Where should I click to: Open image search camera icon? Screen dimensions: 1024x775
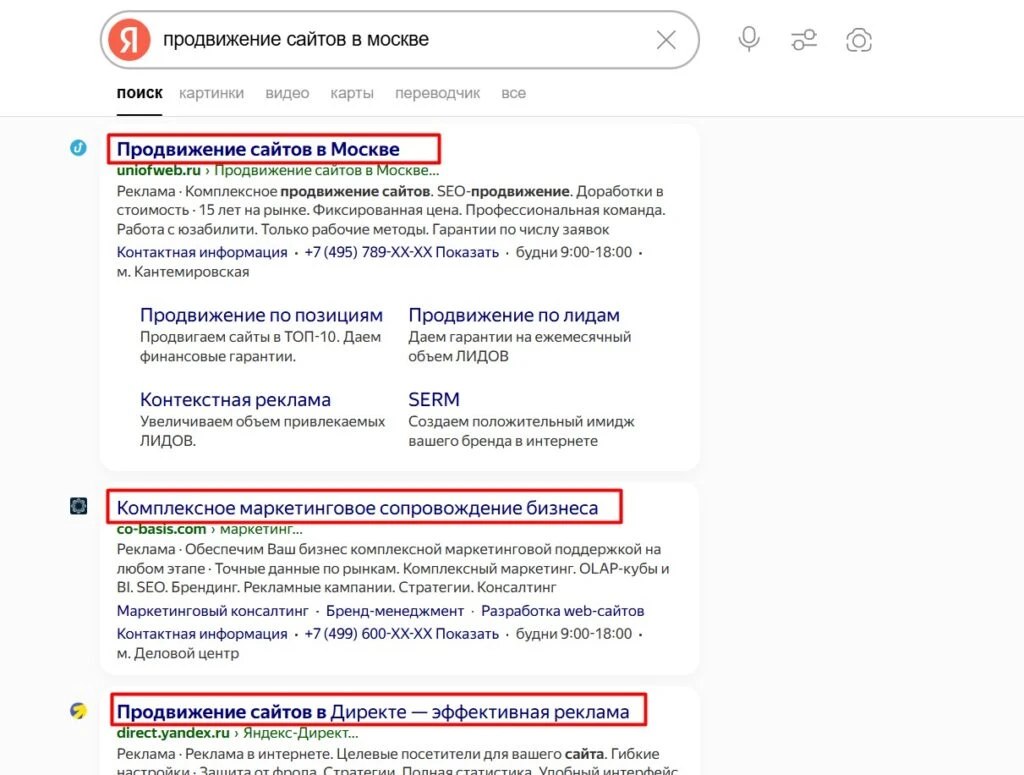pos(859,40)
